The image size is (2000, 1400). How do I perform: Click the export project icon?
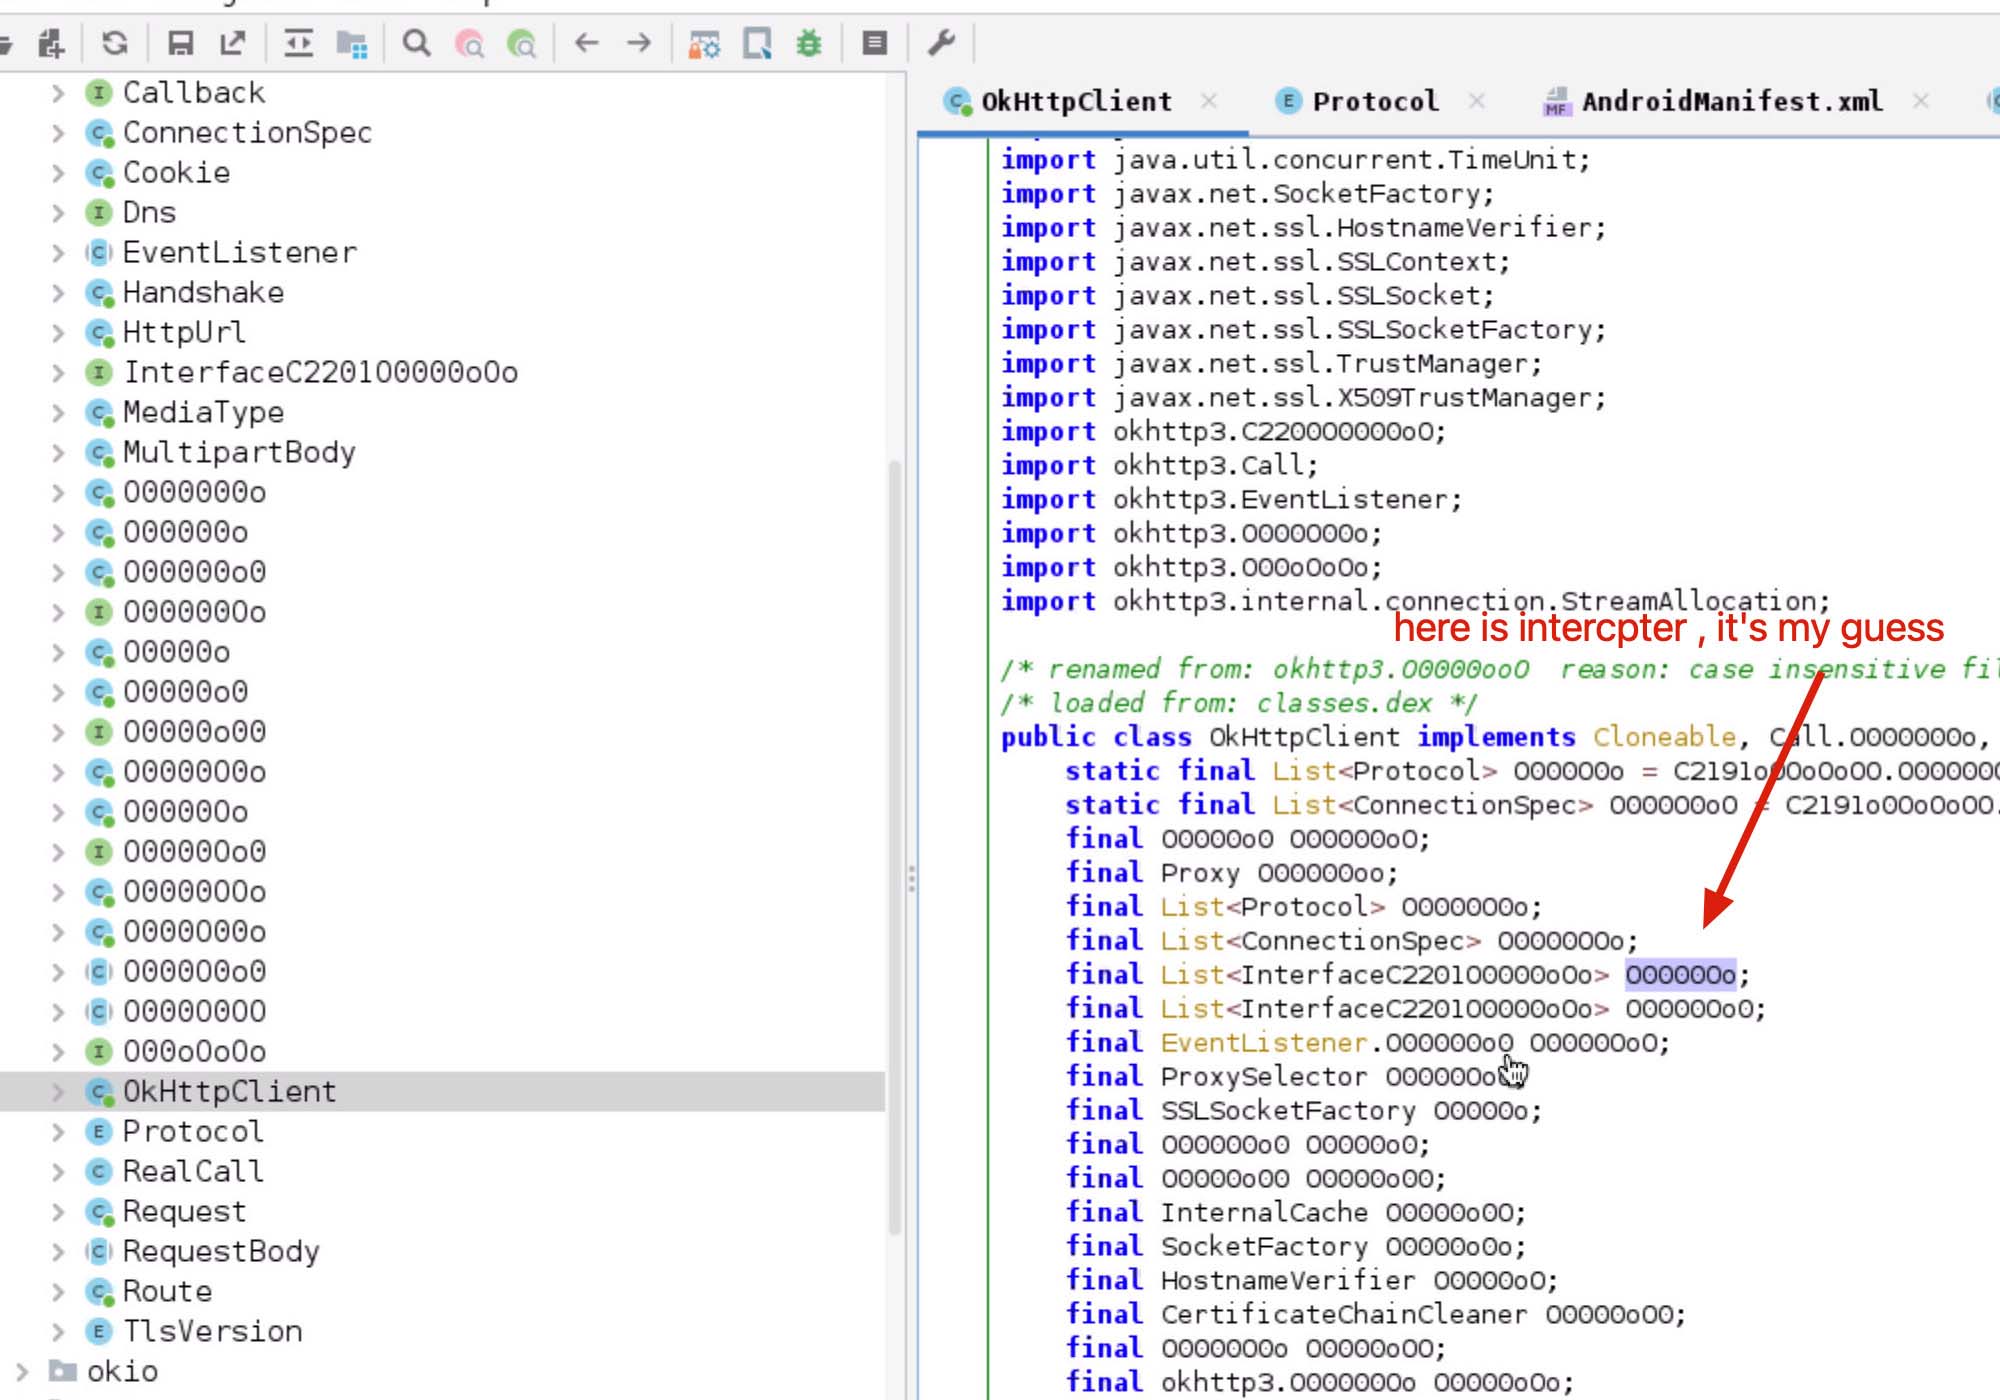(x=233, y=43)
